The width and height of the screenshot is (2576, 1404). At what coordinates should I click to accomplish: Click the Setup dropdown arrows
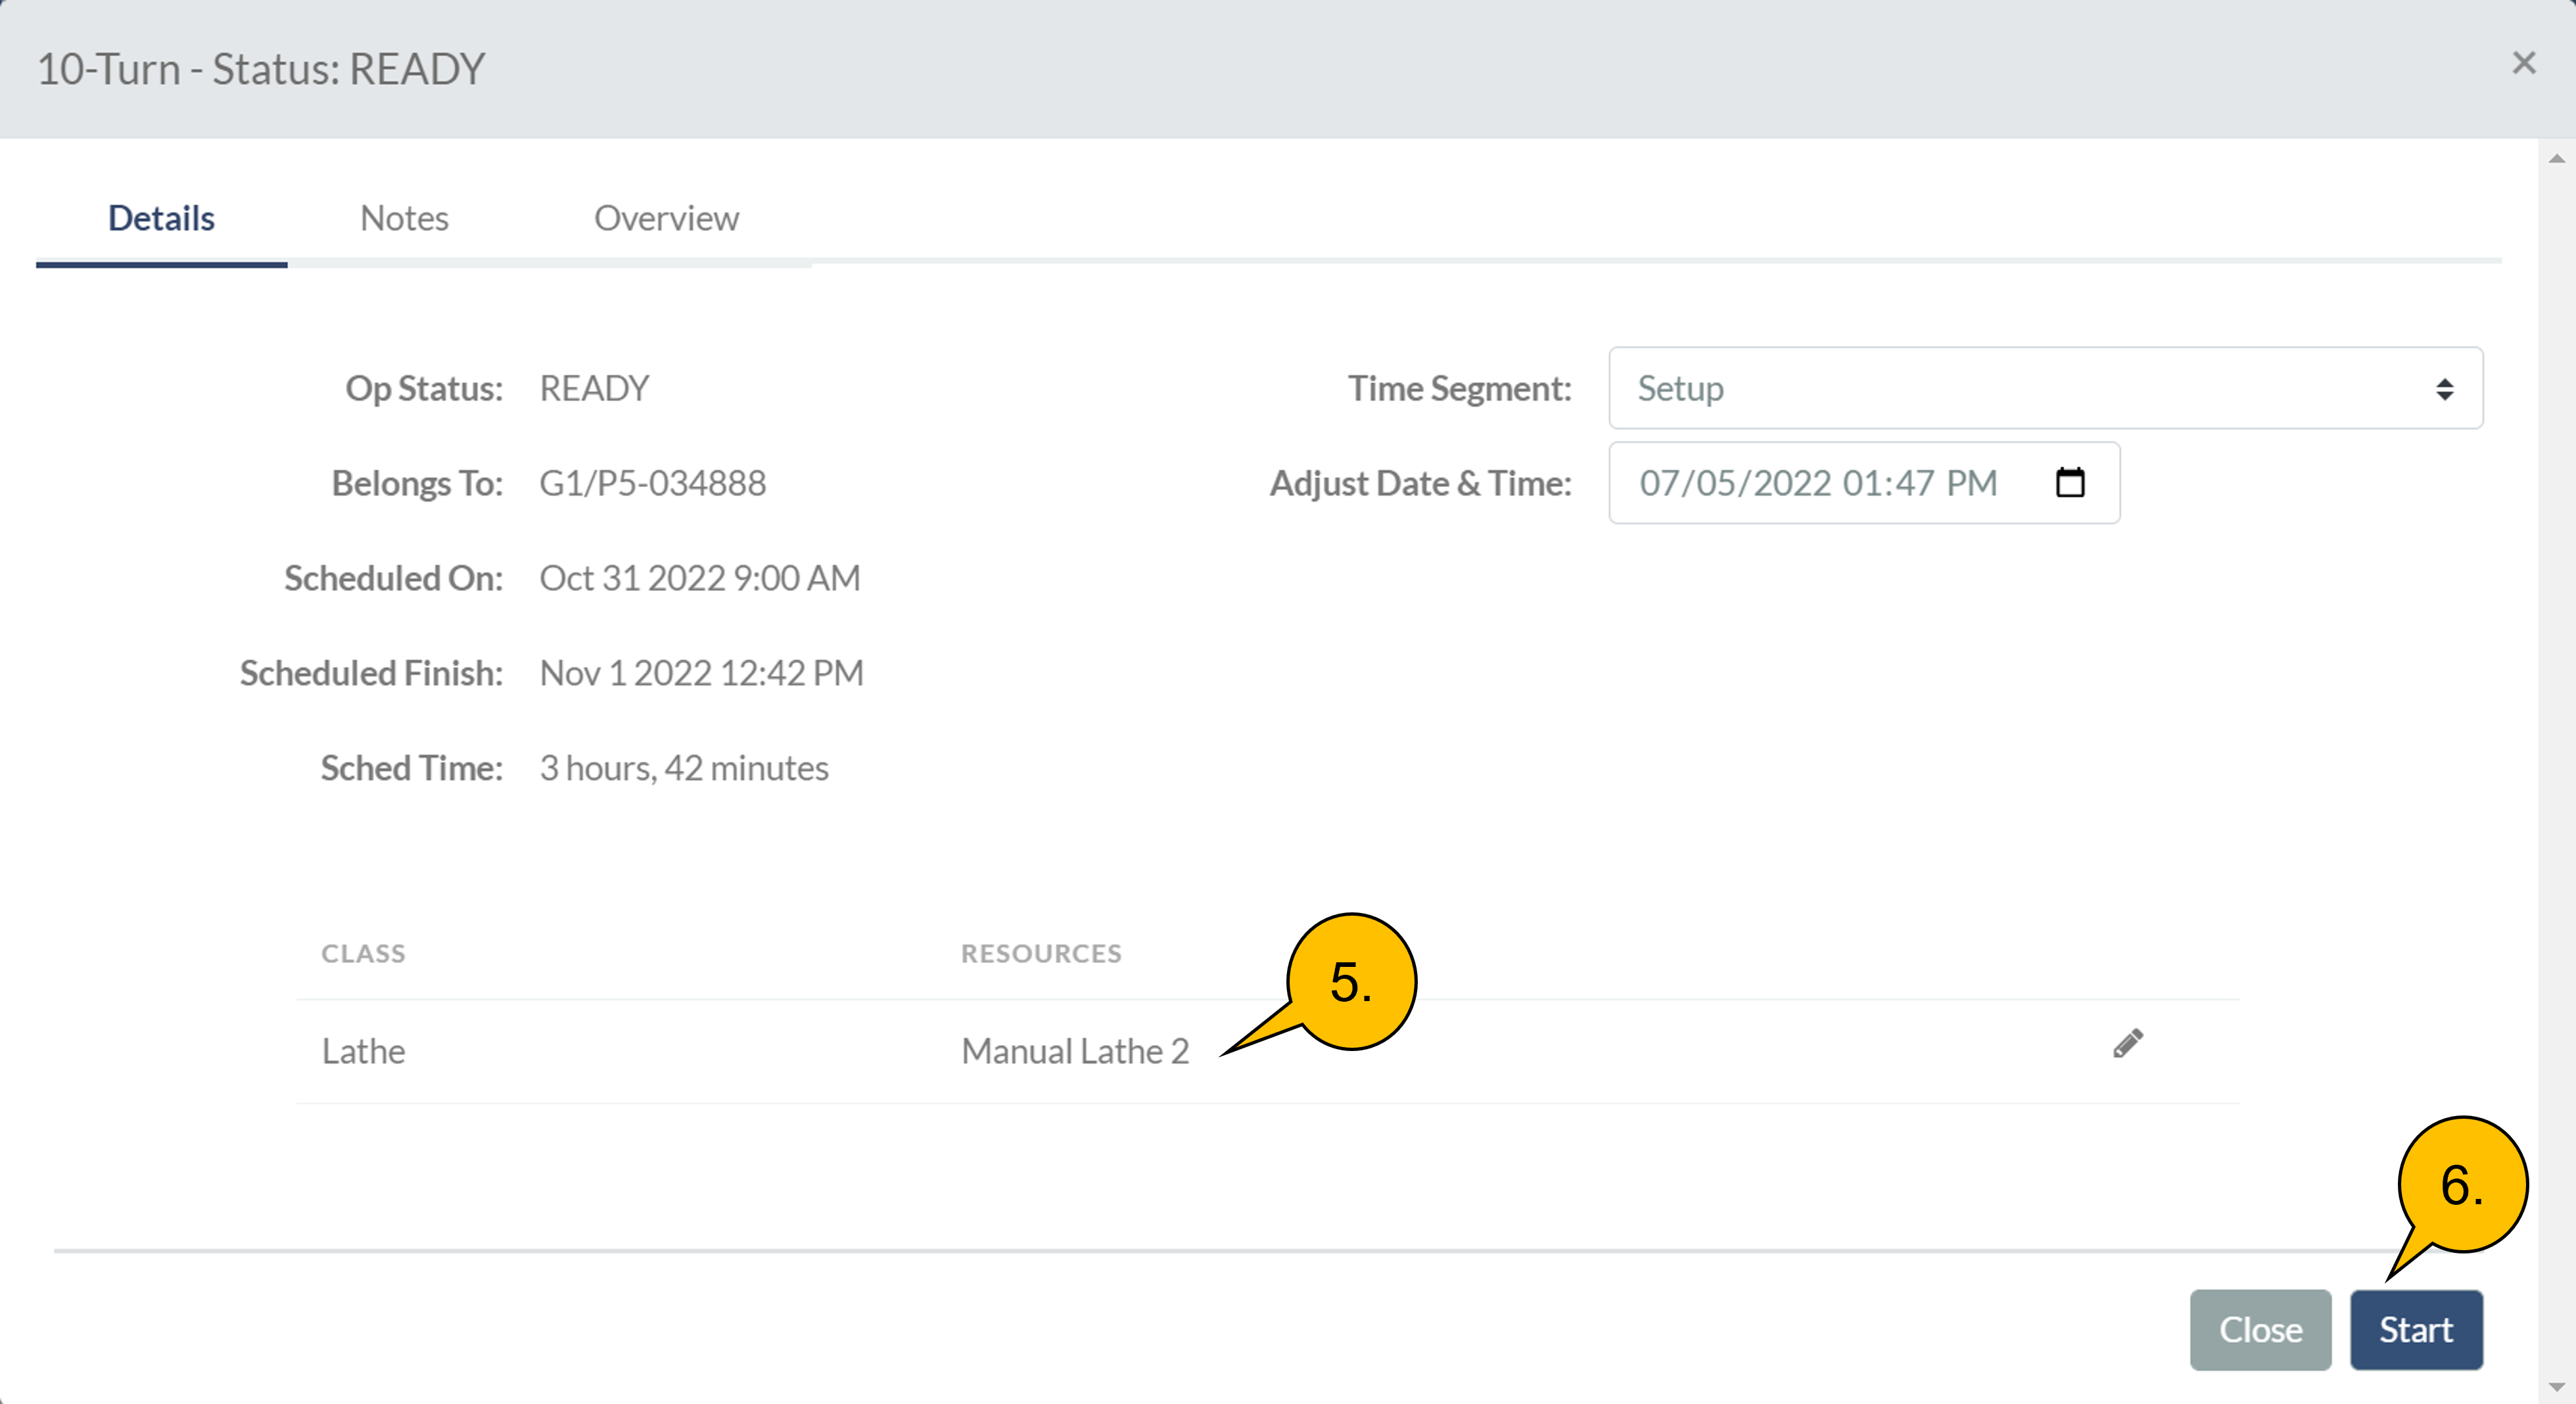pos(2444,389)
